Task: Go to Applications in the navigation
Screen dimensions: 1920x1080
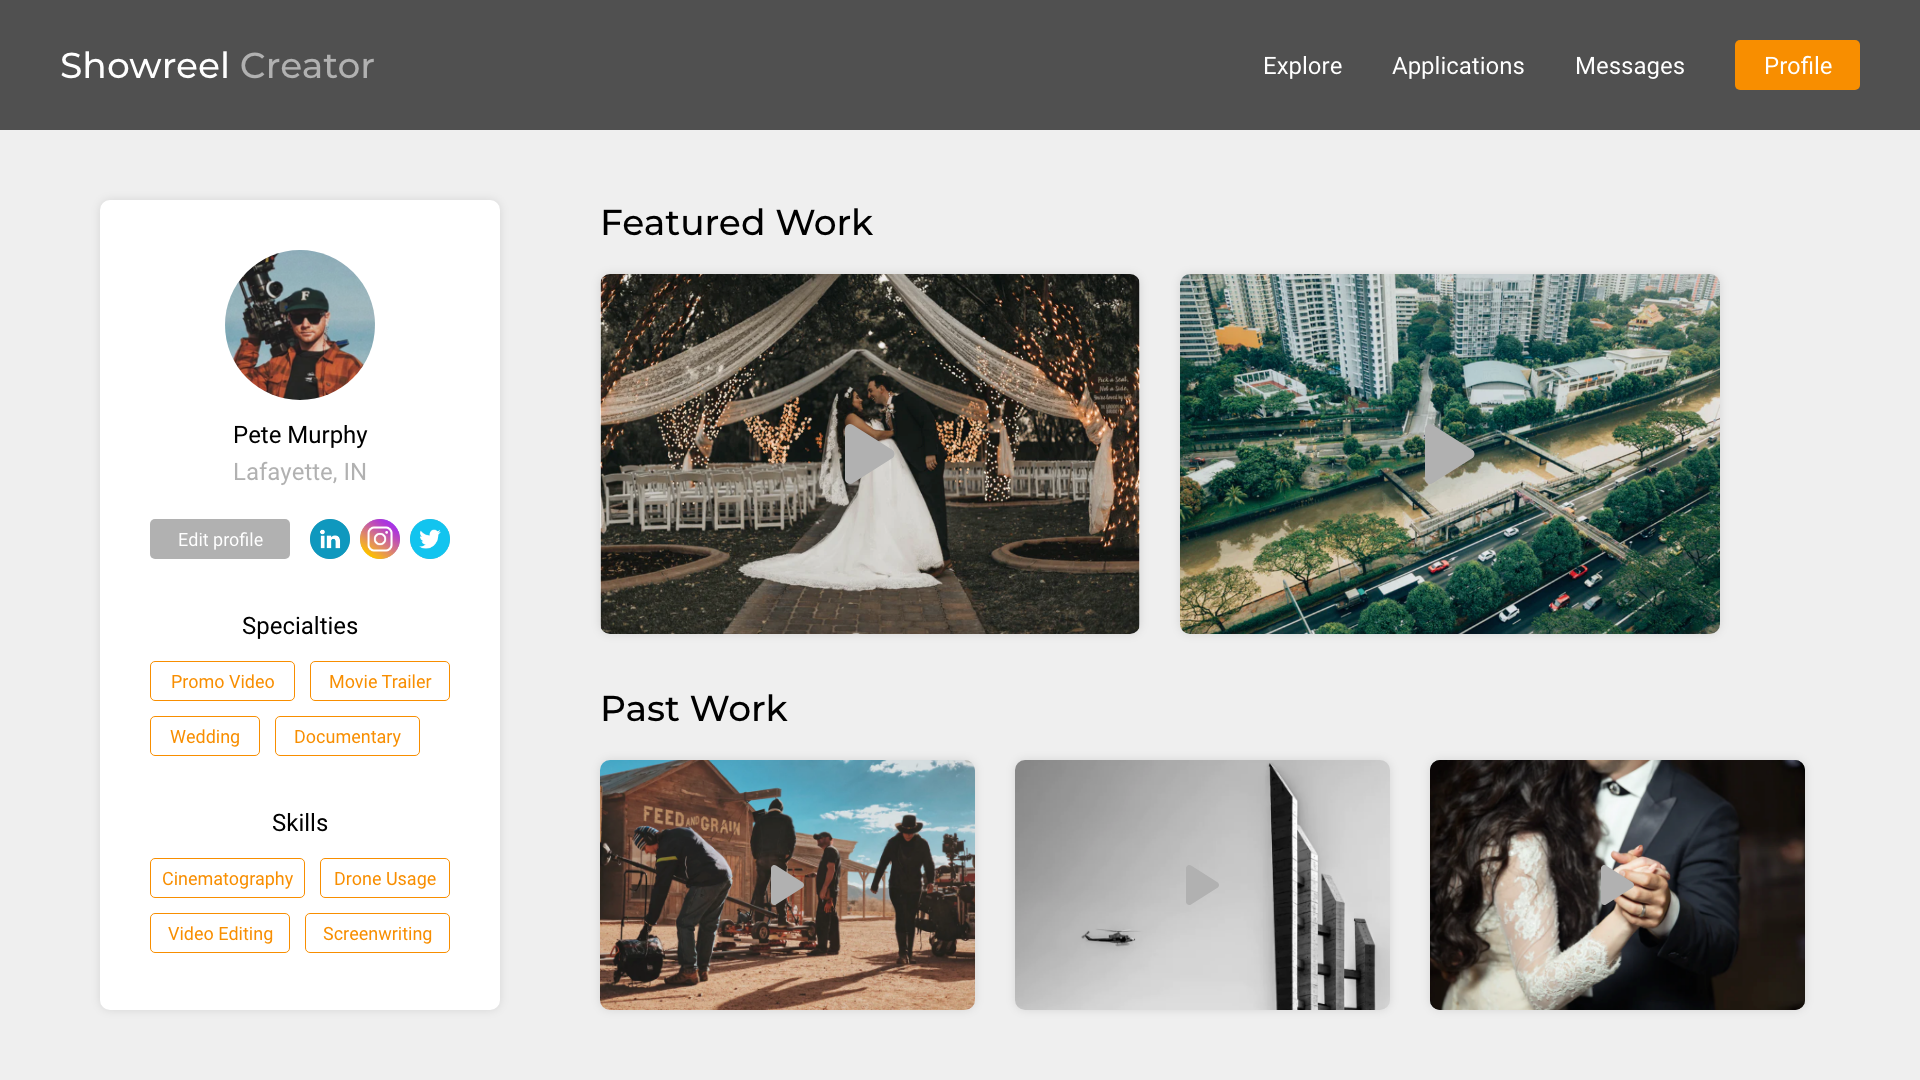Action: pyautogui.click(x=1458, y=66)
